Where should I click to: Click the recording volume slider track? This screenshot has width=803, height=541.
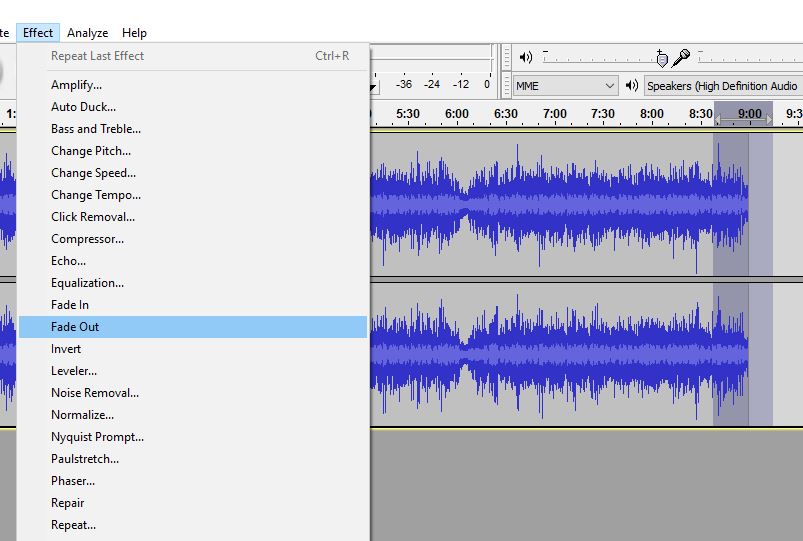(x=750, y=58)
